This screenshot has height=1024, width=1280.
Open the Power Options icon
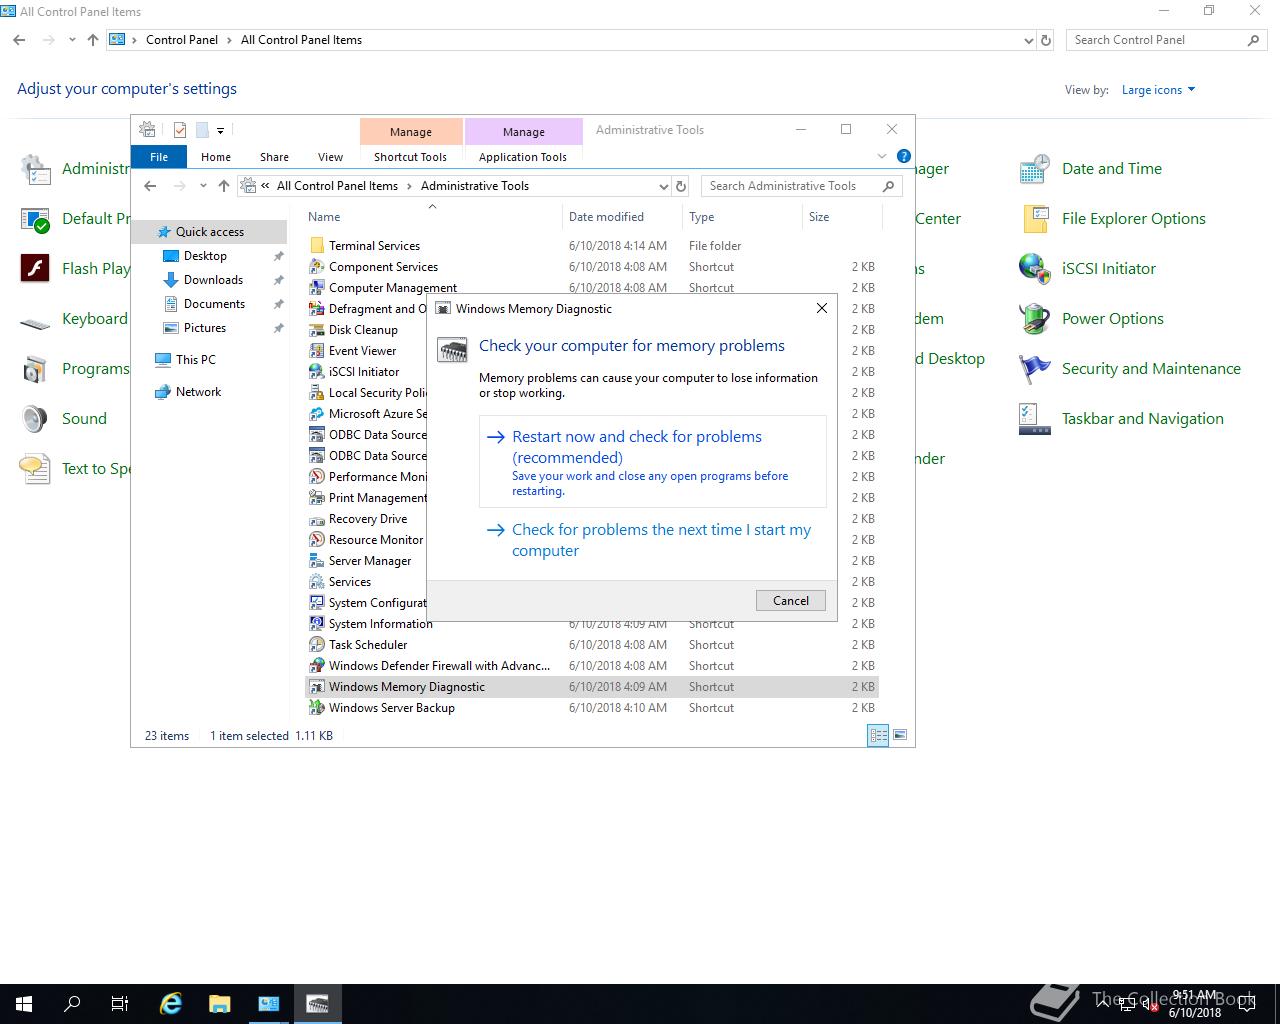1034,319
